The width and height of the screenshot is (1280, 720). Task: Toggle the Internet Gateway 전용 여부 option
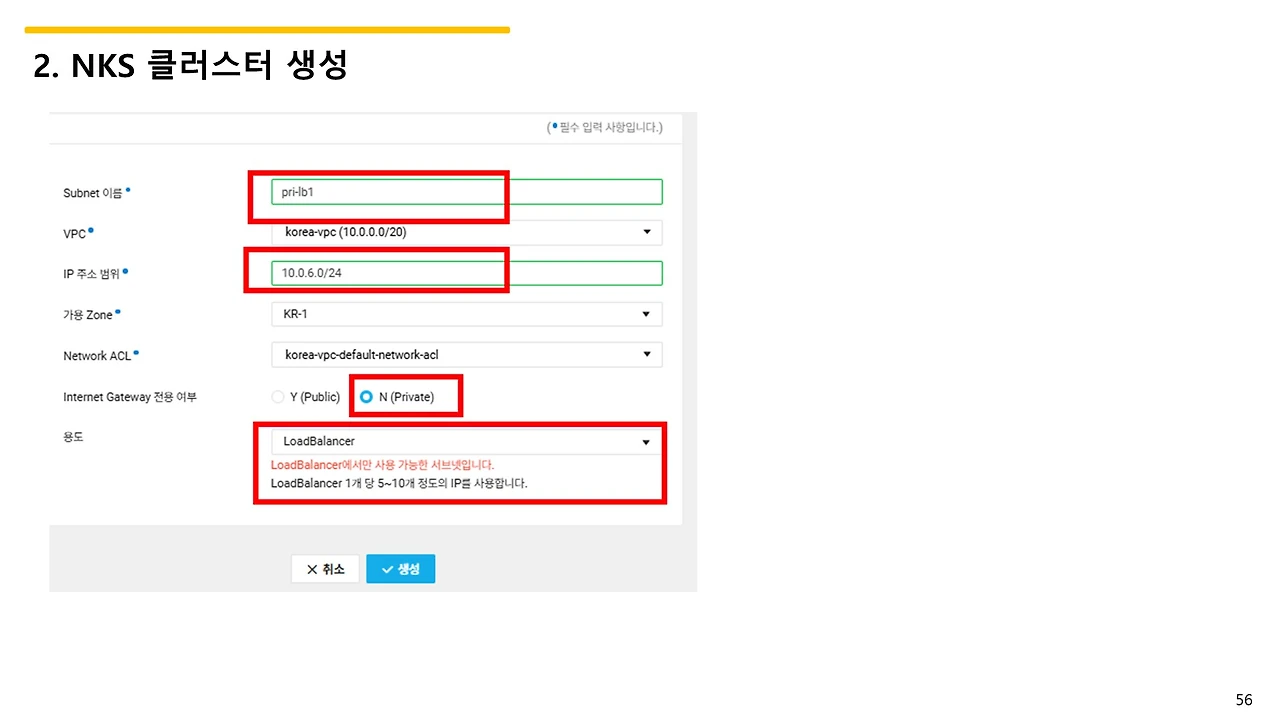pyautogui.click(x=367, y=396)
